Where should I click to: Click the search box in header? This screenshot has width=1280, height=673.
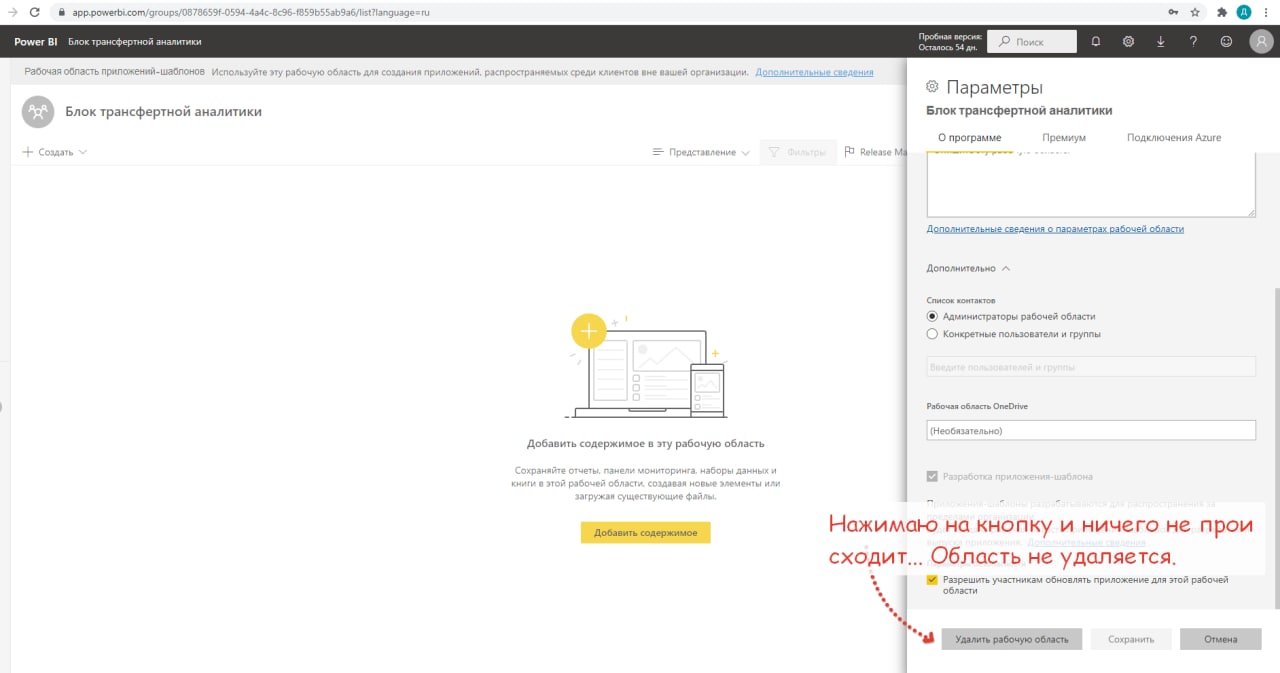[x=1032, y=42]
